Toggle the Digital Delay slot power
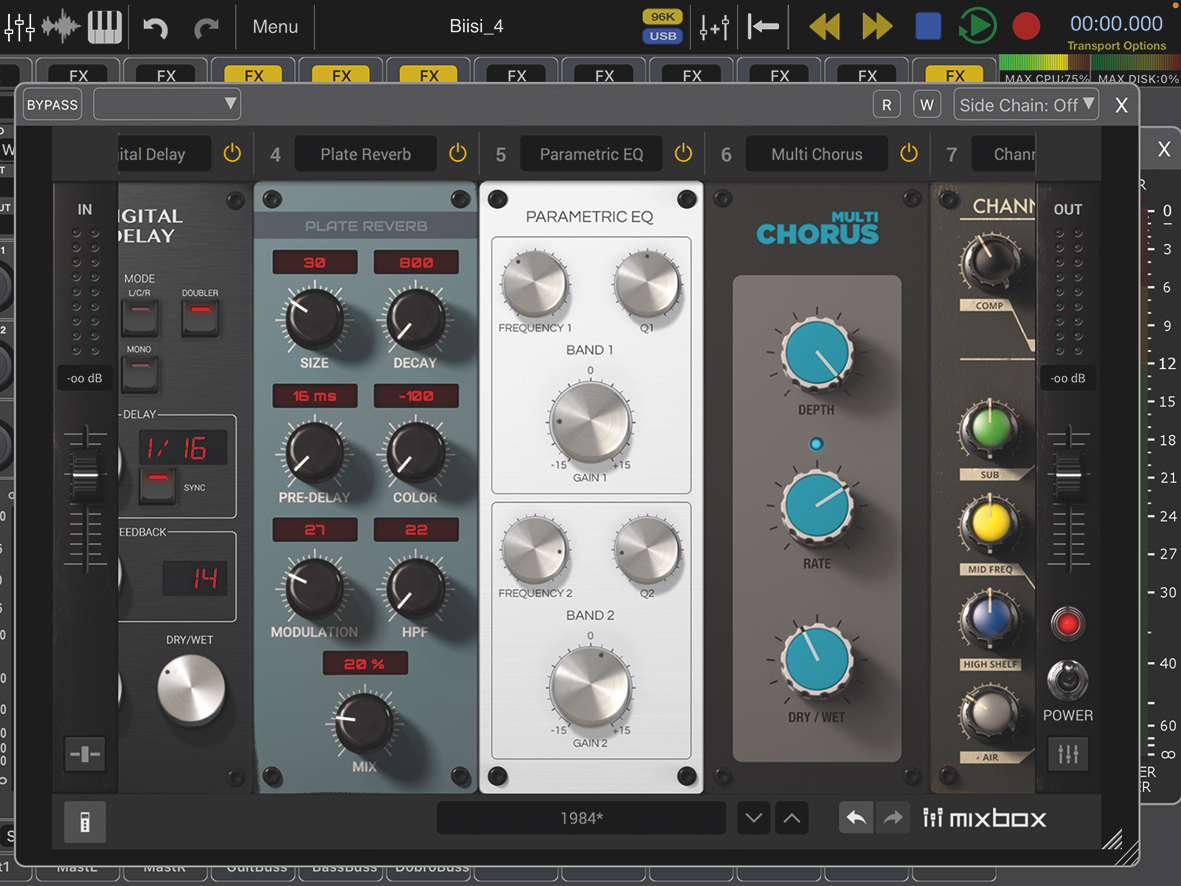The width and height of the screenshot is (1181, 886). click(232, 154)
